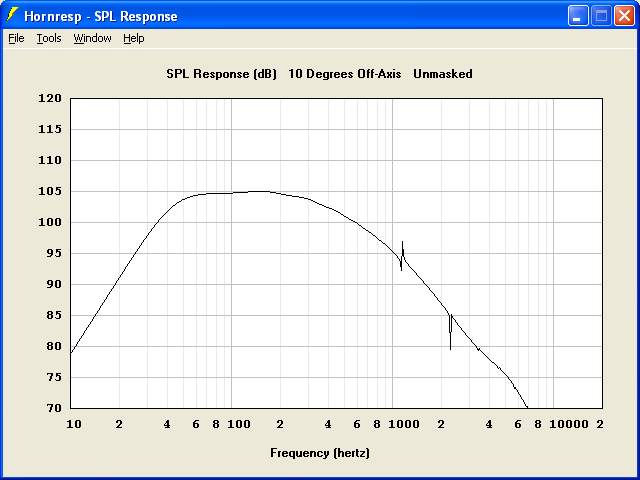This screenshot has height=480, width=640.
Task: Open the File menu
Action: (x=16, y=38)
